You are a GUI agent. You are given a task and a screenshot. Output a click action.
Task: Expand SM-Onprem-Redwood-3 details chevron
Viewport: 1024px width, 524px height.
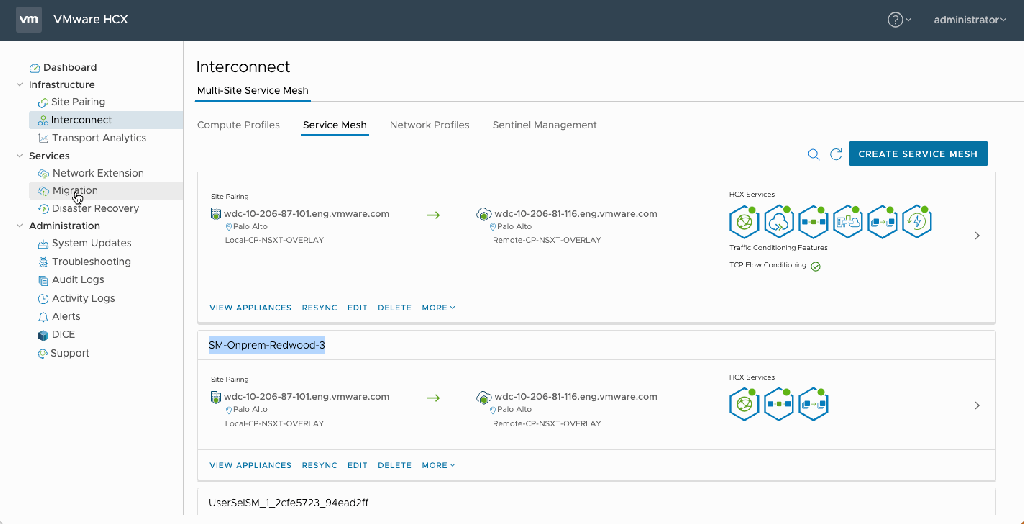click(977, 406)
